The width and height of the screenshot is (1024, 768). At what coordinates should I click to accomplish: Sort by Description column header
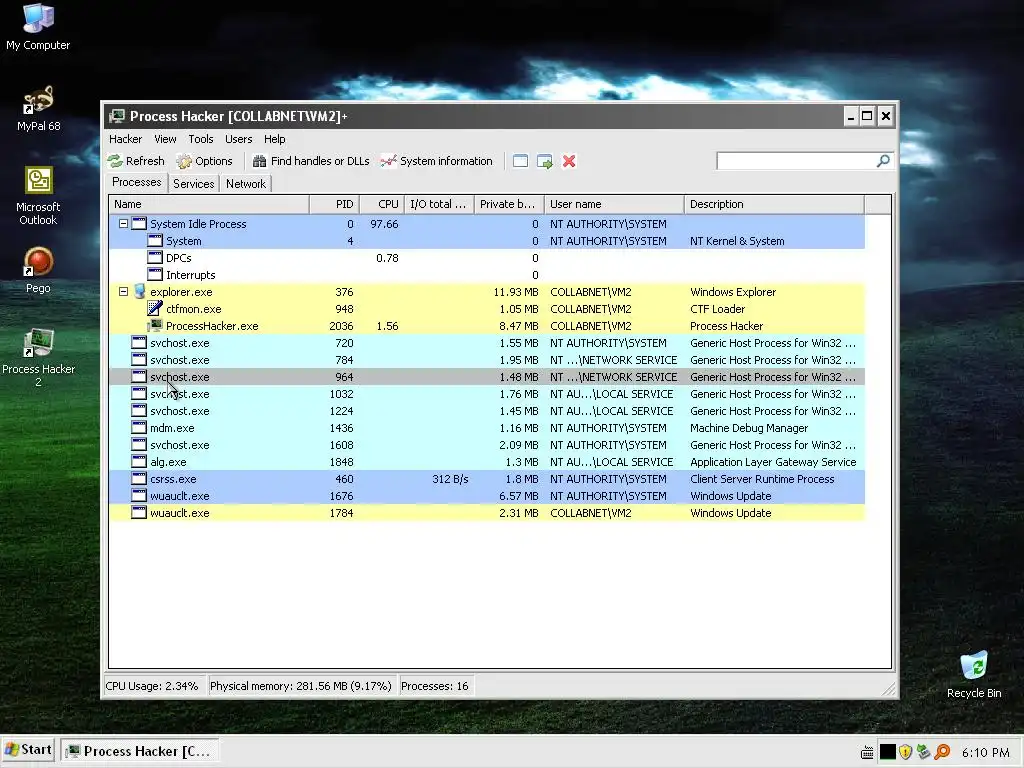coord(775,204)
